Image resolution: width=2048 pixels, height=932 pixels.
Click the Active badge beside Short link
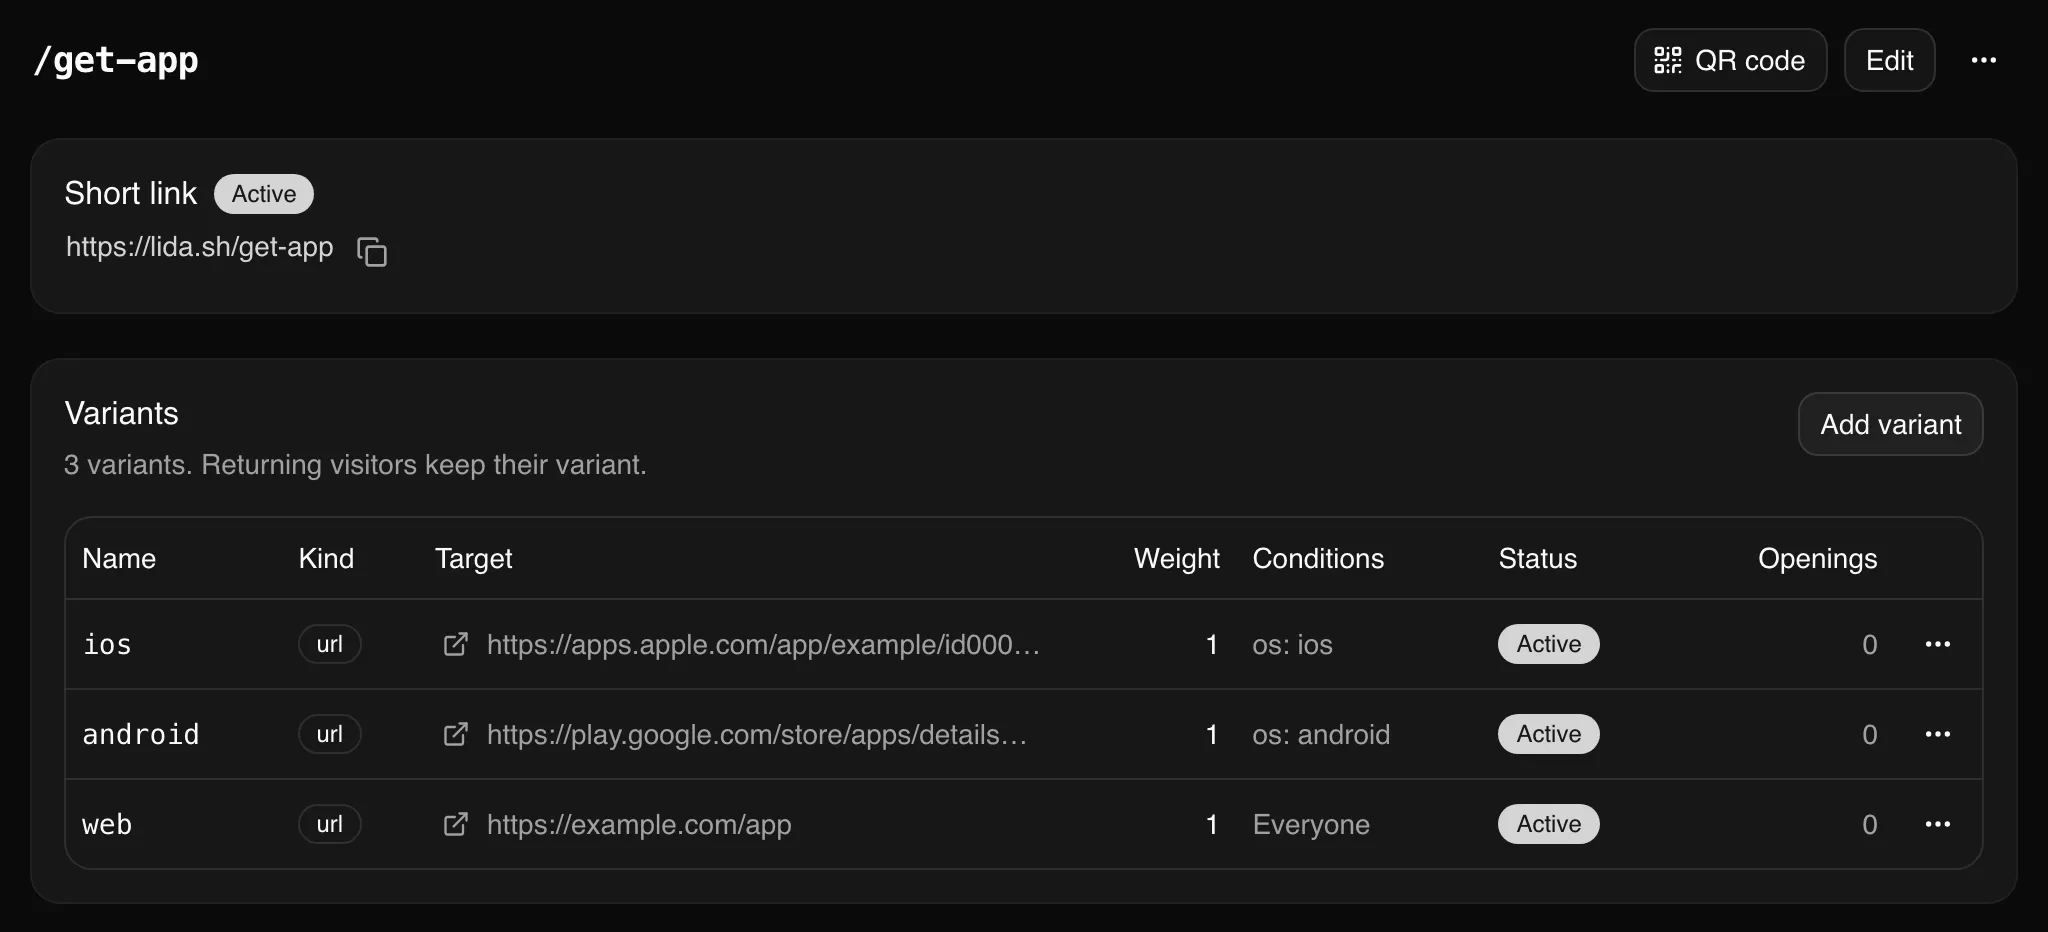click(x=264, y=194)
